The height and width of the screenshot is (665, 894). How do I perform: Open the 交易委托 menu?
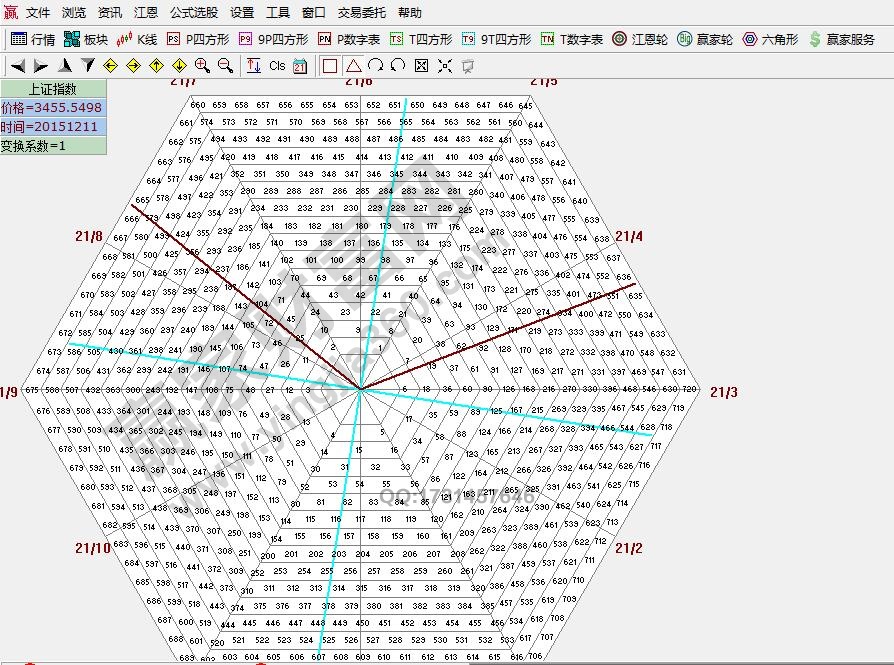[x=362, y=13]
